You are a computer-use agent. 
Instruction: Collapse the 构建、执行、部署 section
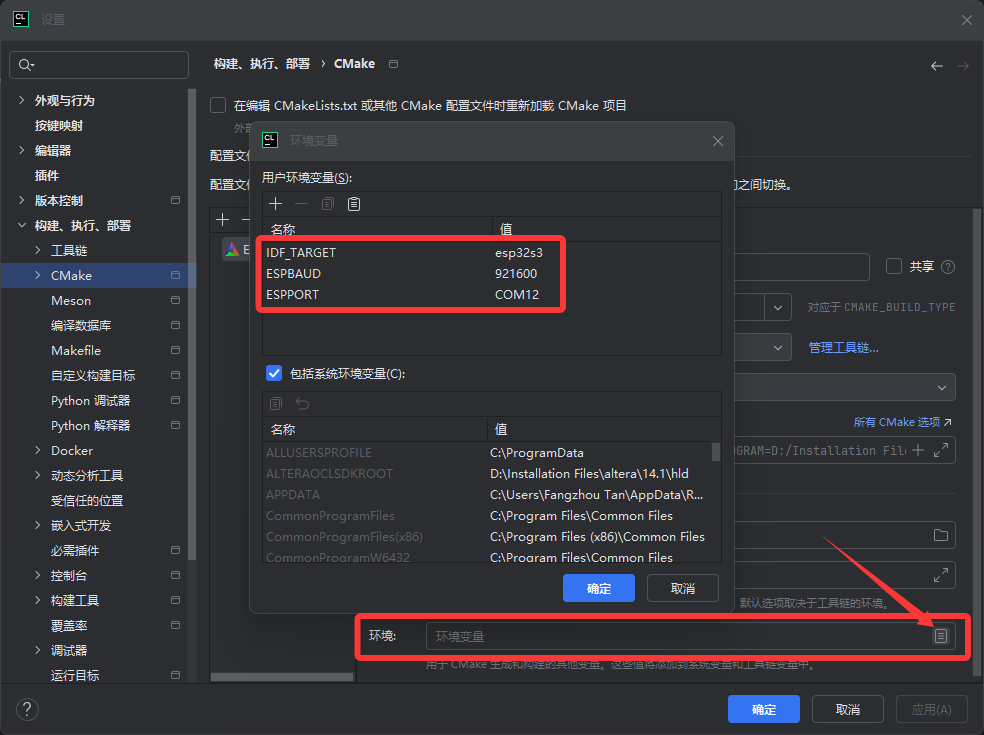(x=22, y=225)
